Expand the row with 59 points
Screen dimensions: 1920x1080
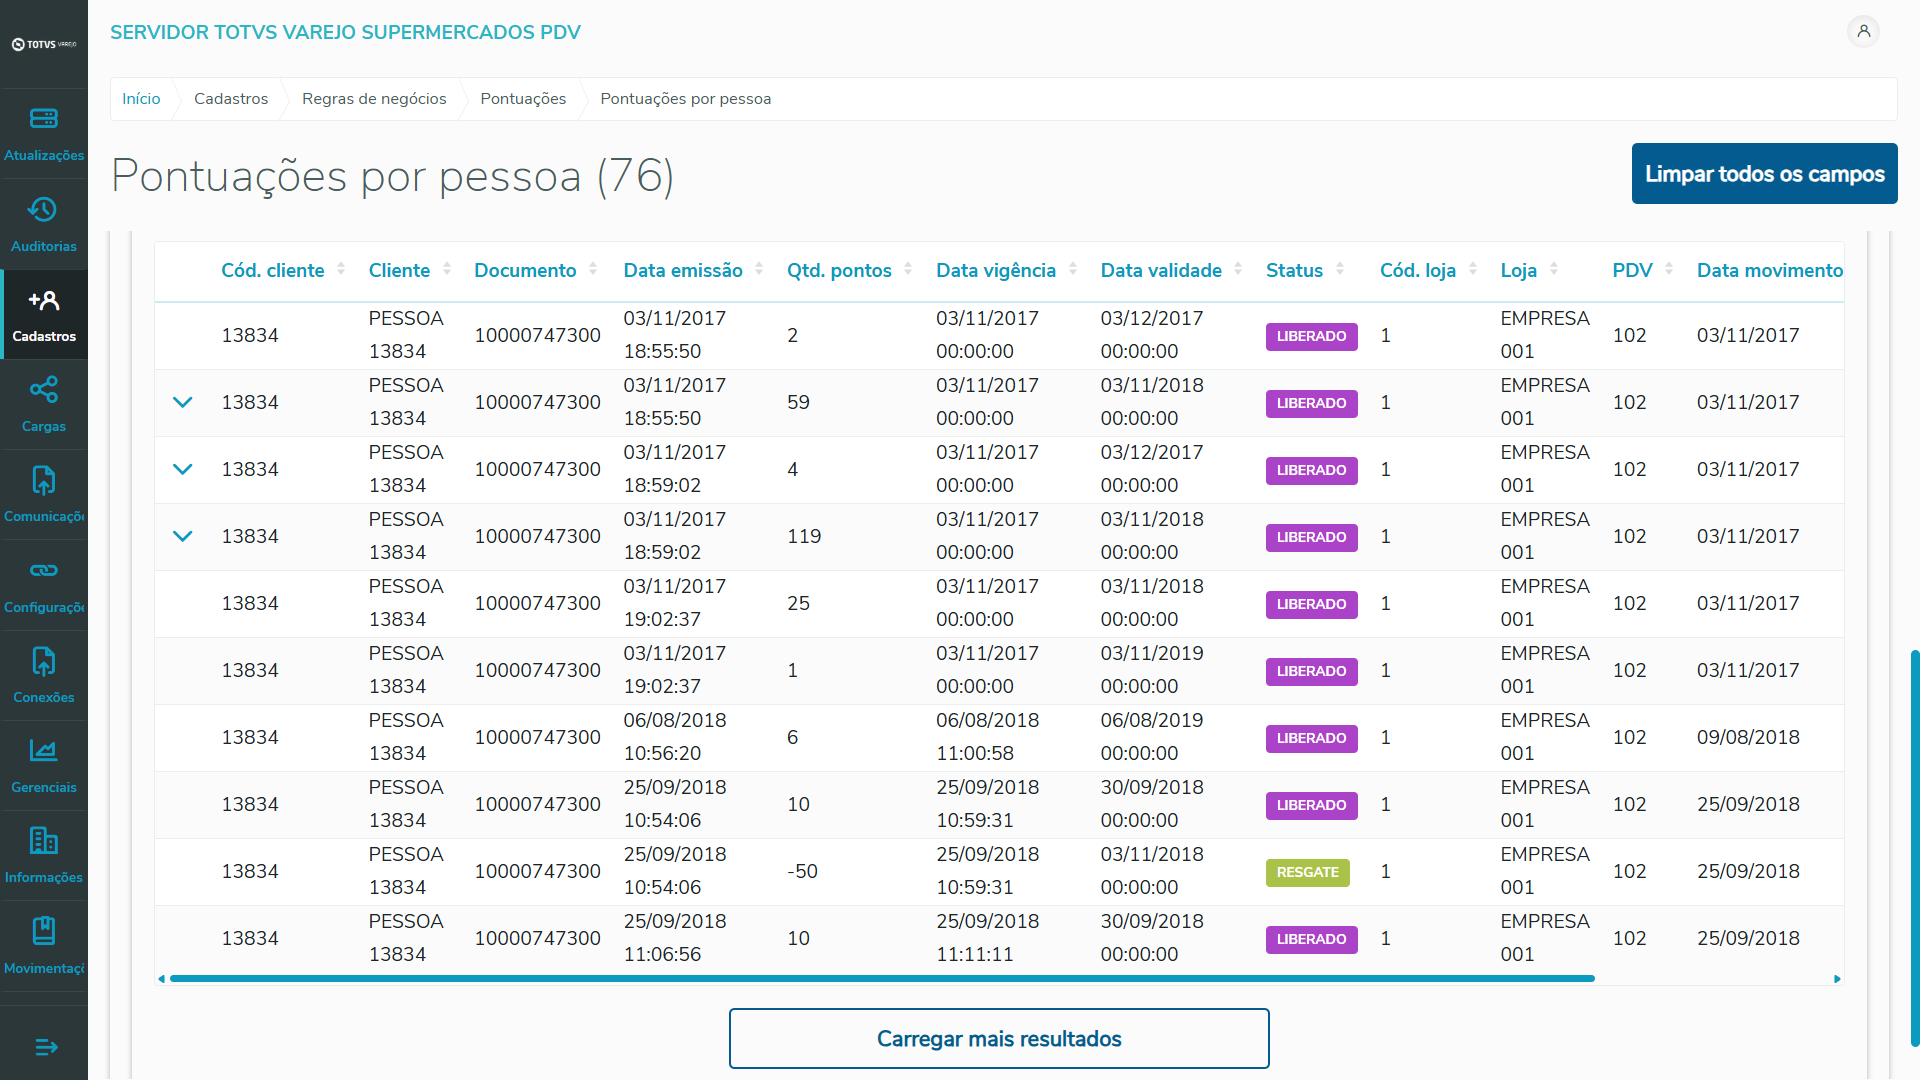182,403
